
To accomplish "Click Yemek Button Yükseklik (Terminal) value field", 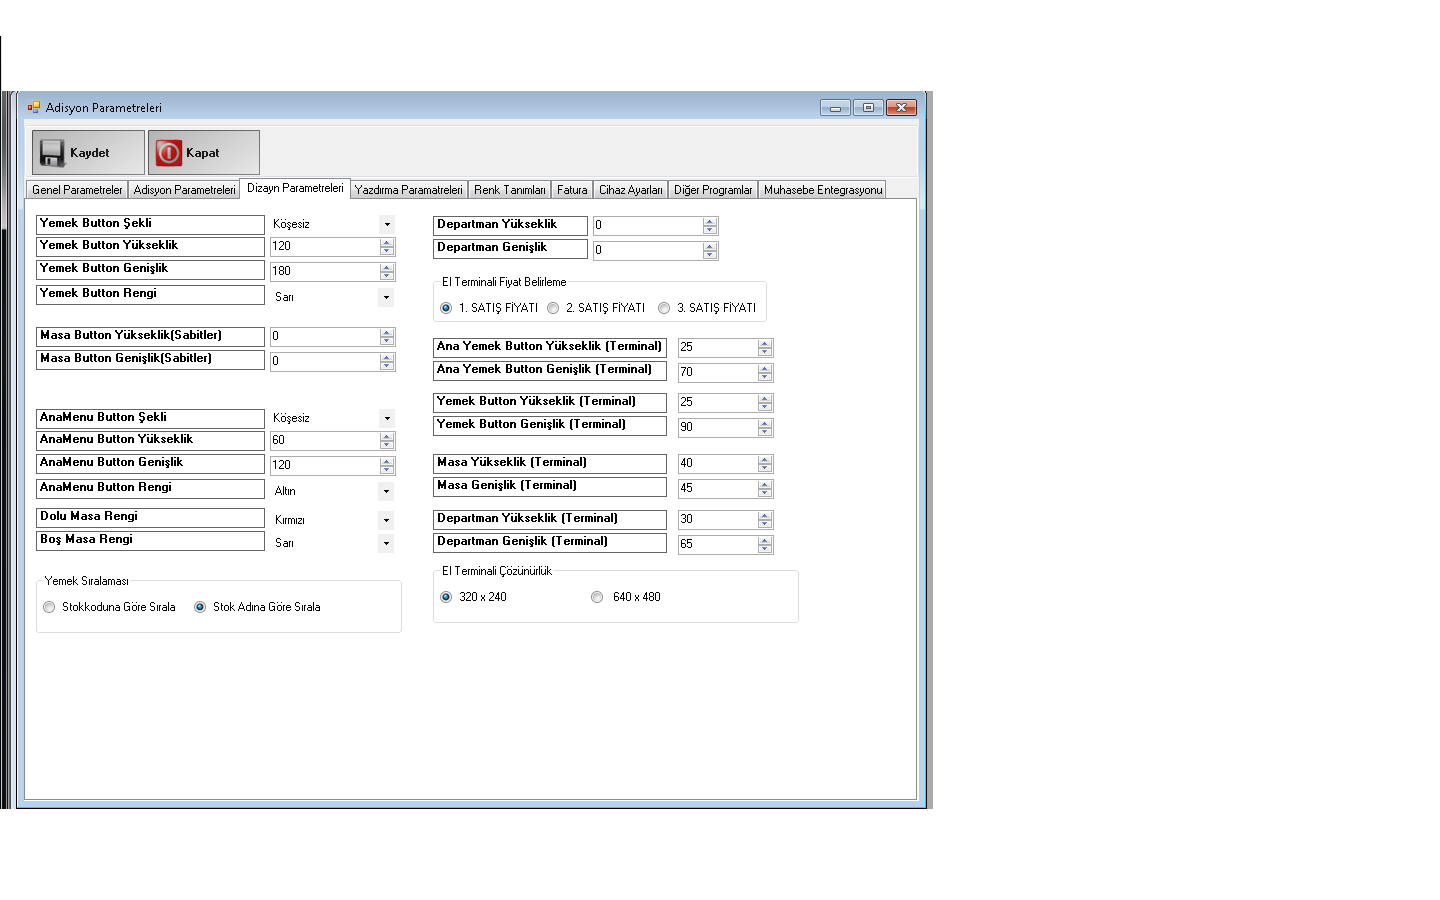I will click(718, 402).
